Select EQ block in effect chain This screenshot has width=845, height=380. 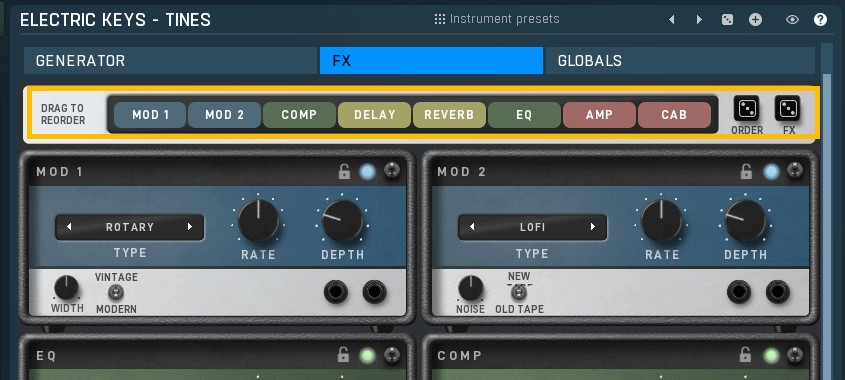524,115
